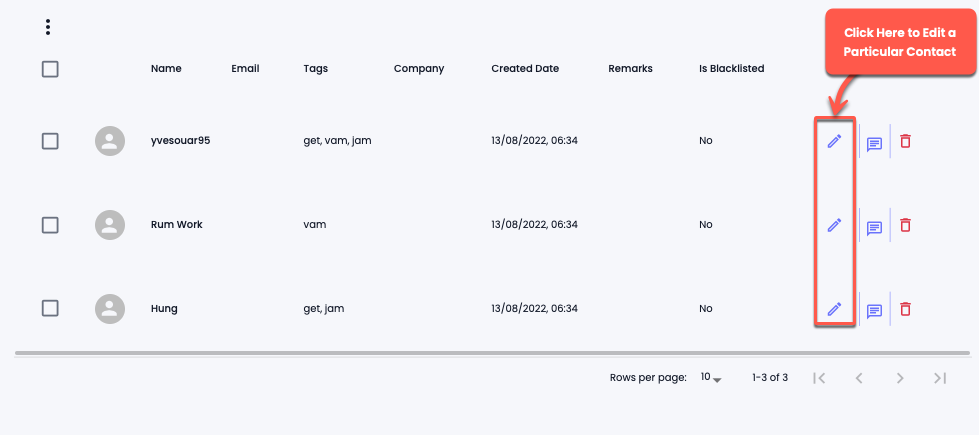This screenshot has height=435, width=979.
Task: Go to the next page arrow
Action: pos(900,378)
